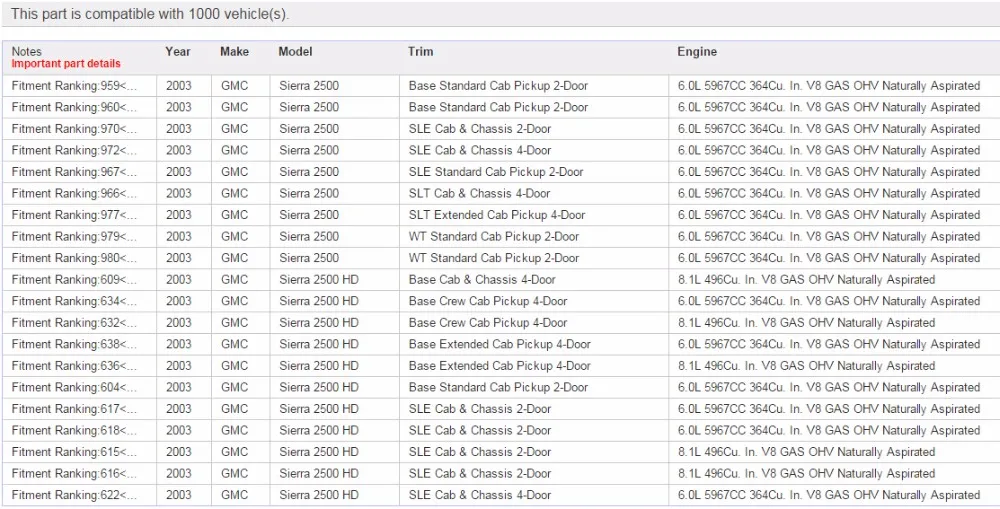Select the 'Fitment Ranking:972' notes cell
1000x509 pixels.
(x=80, y=151)
